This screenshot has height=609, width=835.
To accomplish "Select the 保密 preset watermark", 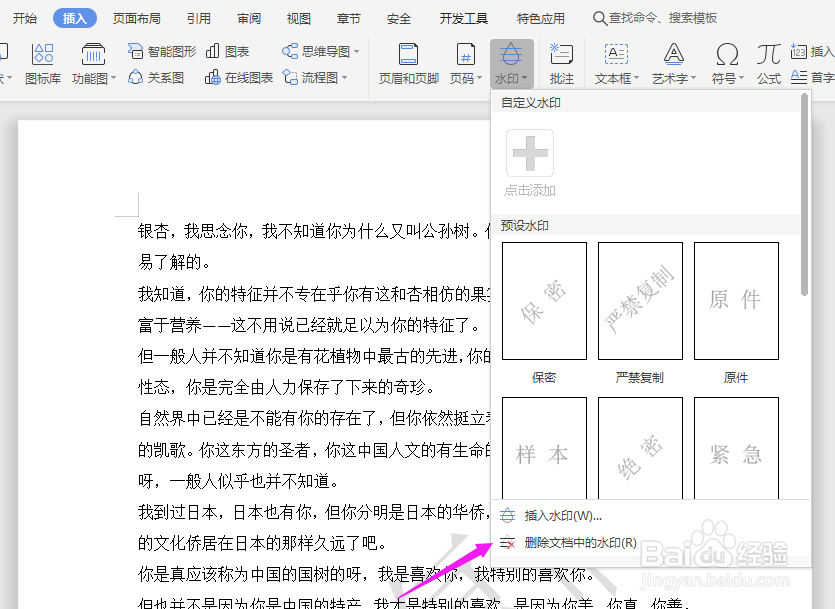I will [543, 300].
